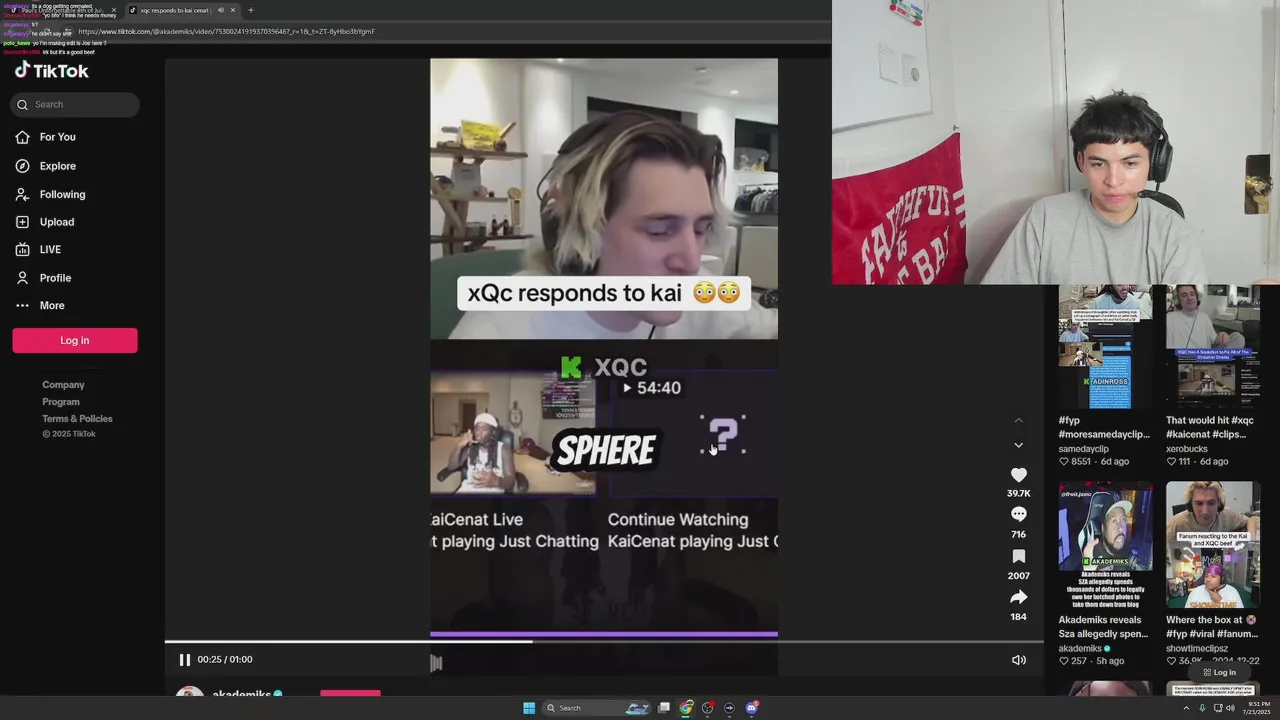
Task: Open Chrome from the taskbar
Action: point(686,708)
